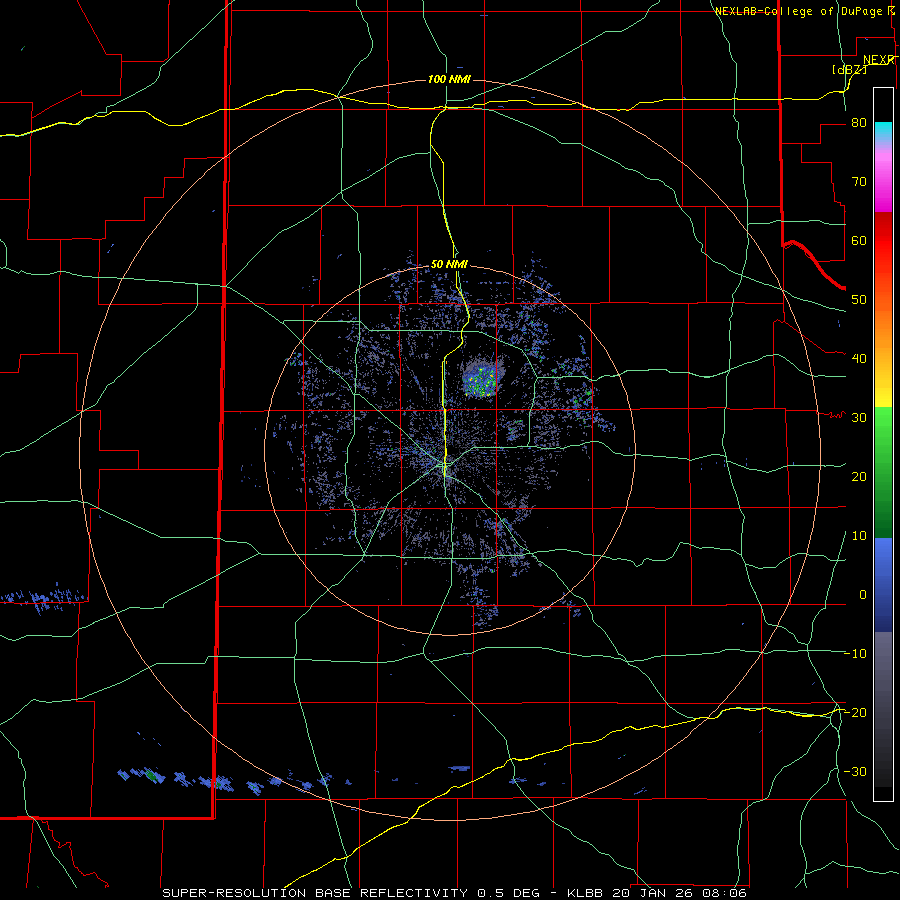
Task: Click the 60 value on dBZ scale
Action: 859,240
